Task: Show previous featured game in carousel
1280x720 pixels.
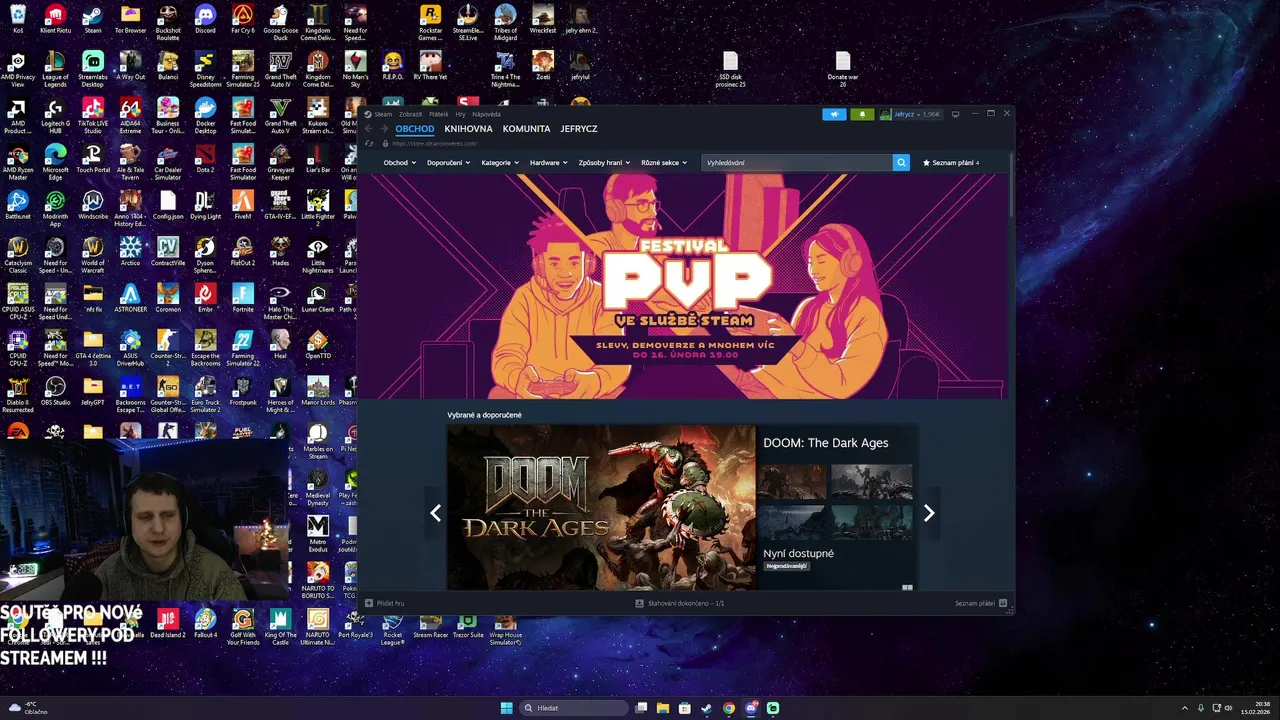Action: (435, 513)
